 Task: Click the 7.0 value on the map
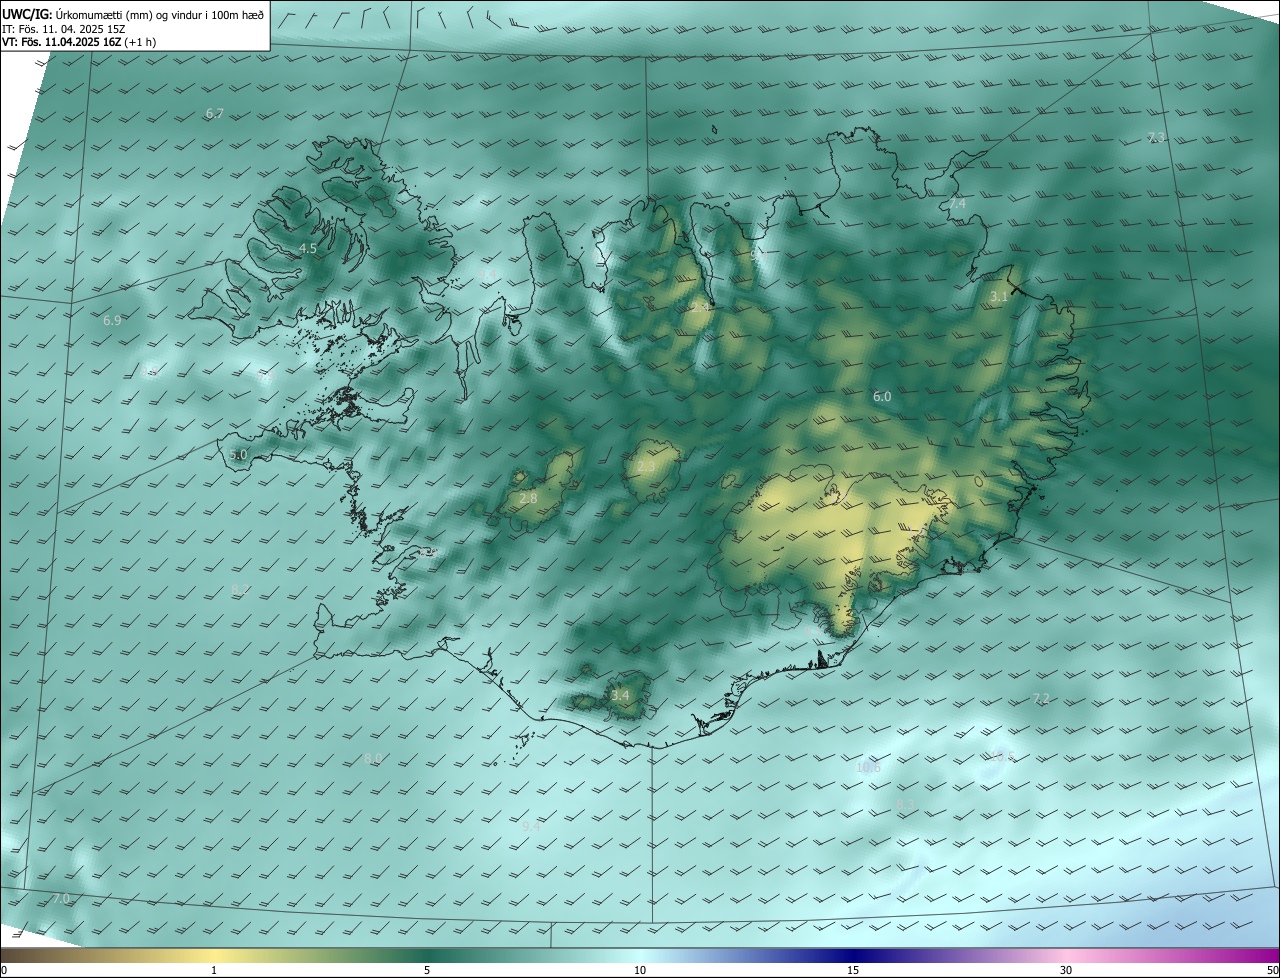[61, 899]
